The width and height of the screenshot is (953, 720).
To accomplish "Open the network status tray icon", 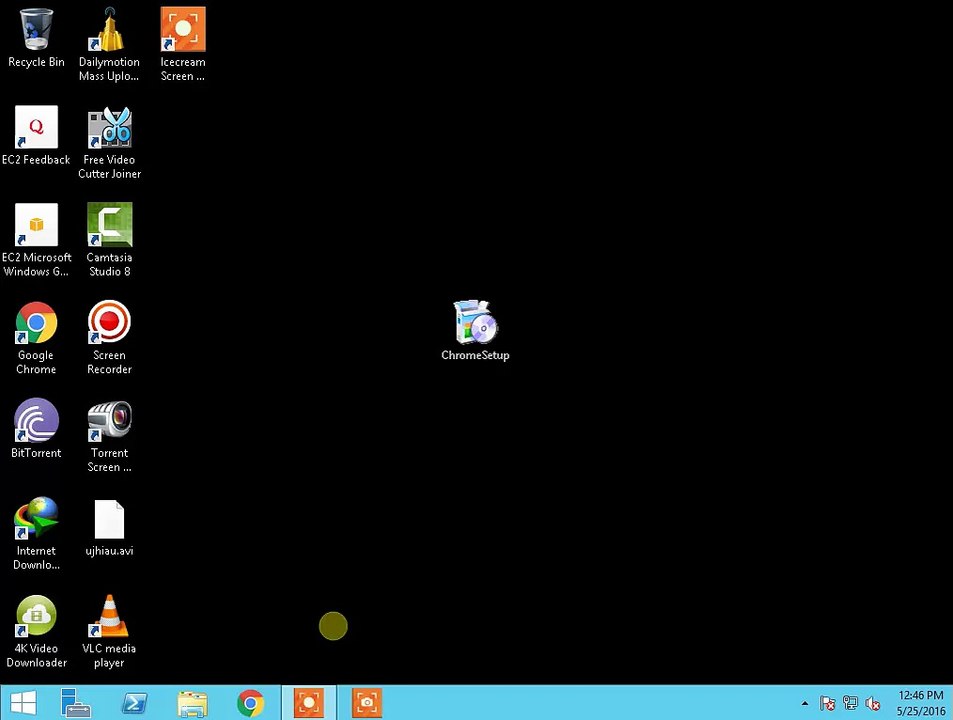I will click(x=850, y=704).
